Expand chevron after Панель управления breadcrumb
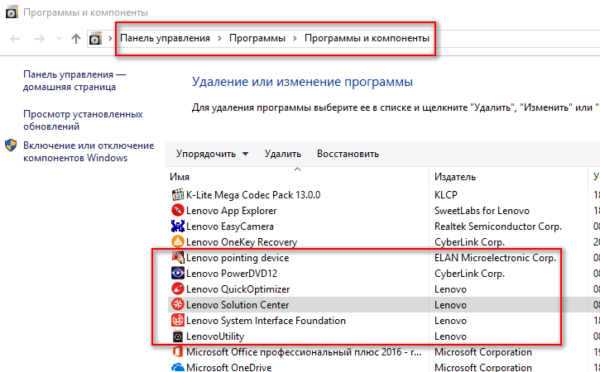This screenshot has height=372, width=600. pyautogui.click(x=220, y=38)
